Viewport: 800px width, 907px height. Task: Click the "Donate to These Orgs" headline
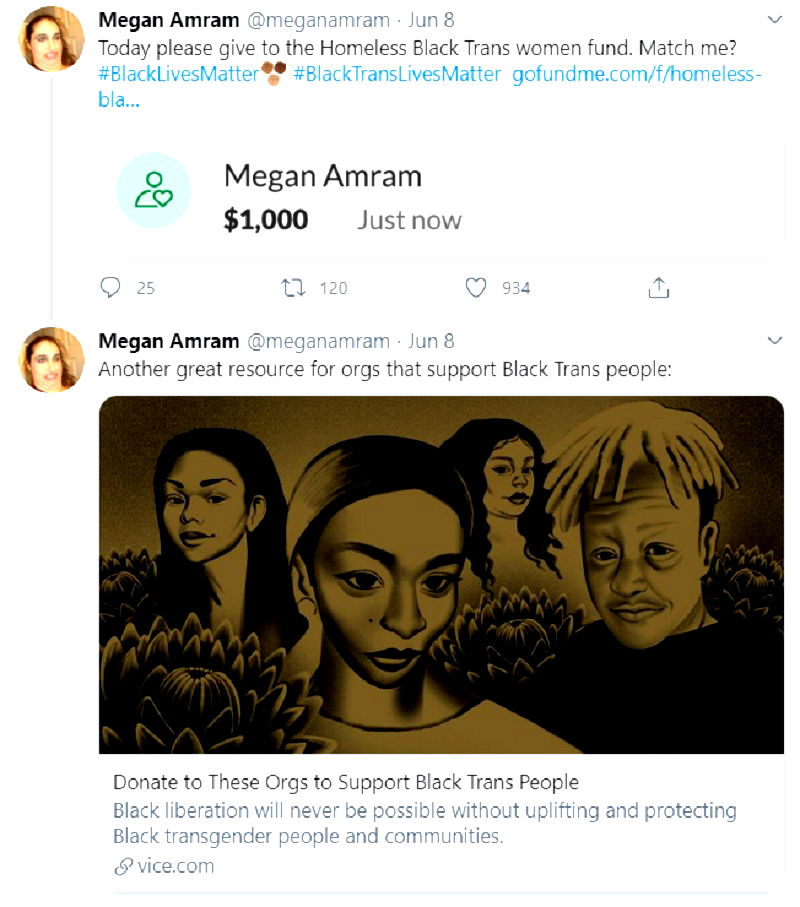[346, 782]
